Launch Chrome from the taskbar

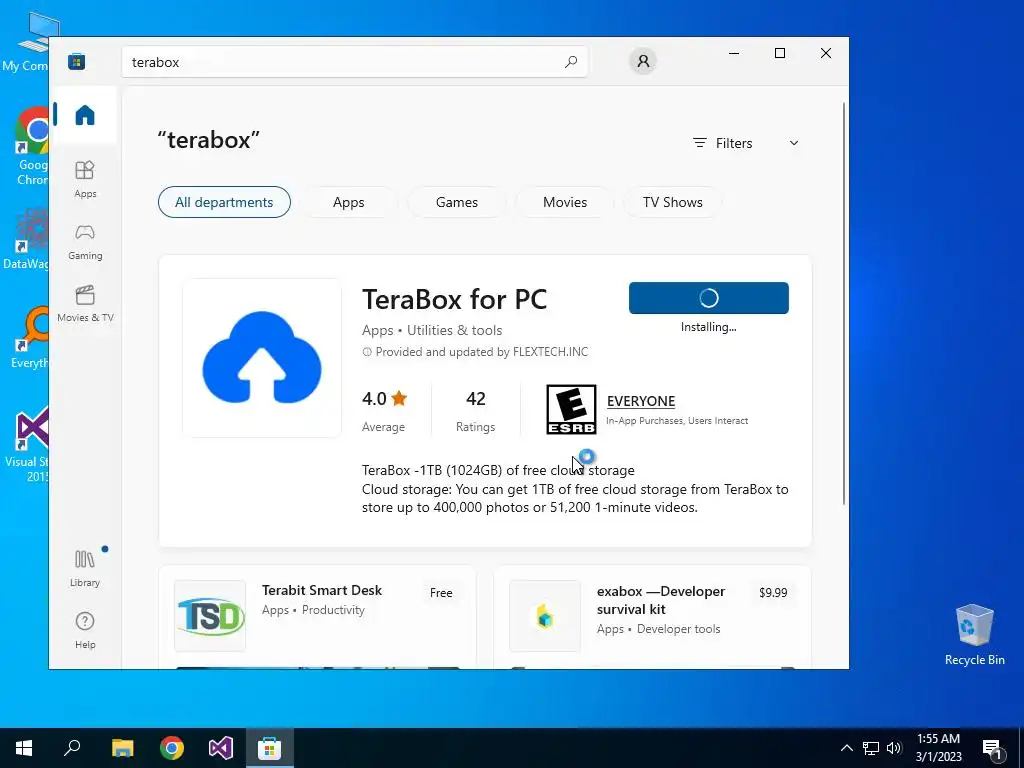(172, 748)
